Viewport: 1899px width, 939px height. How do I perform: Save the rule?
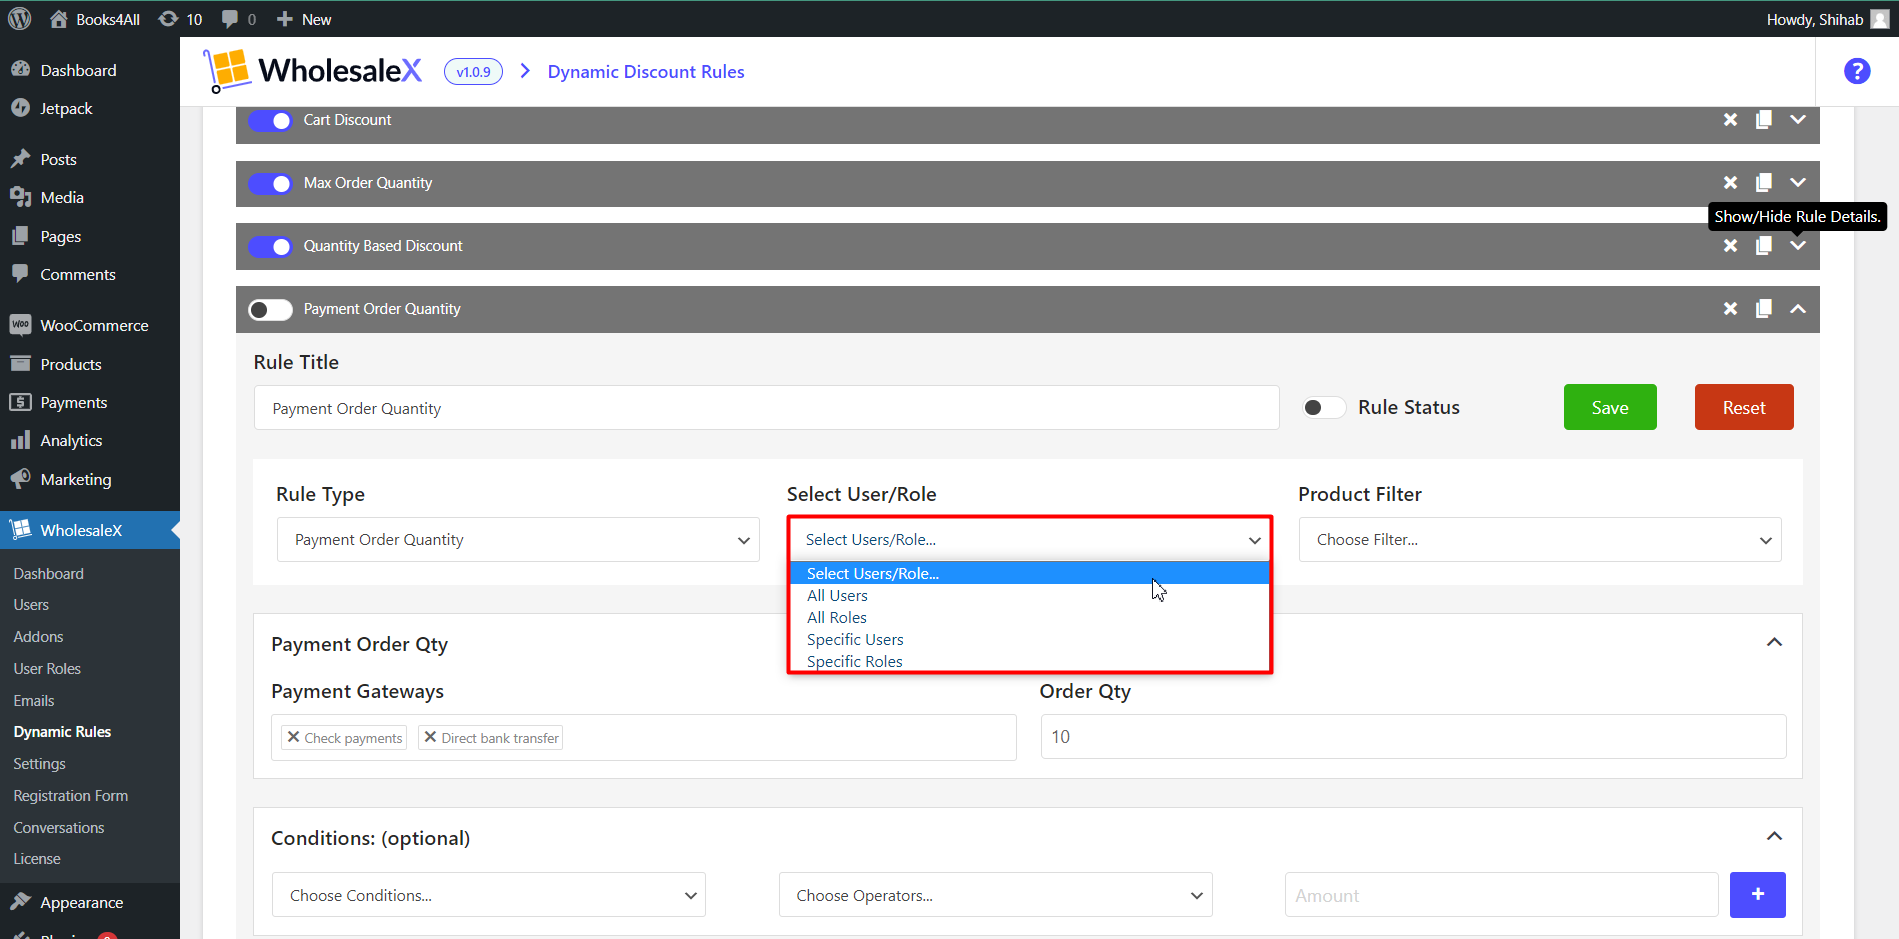(x=1610, y=407)
